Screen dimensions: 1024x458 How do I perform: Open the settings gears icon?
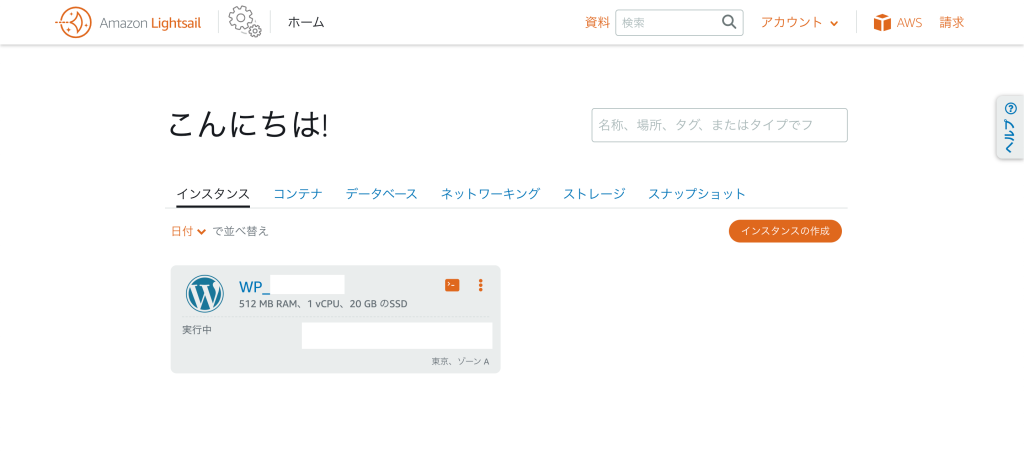245,21
